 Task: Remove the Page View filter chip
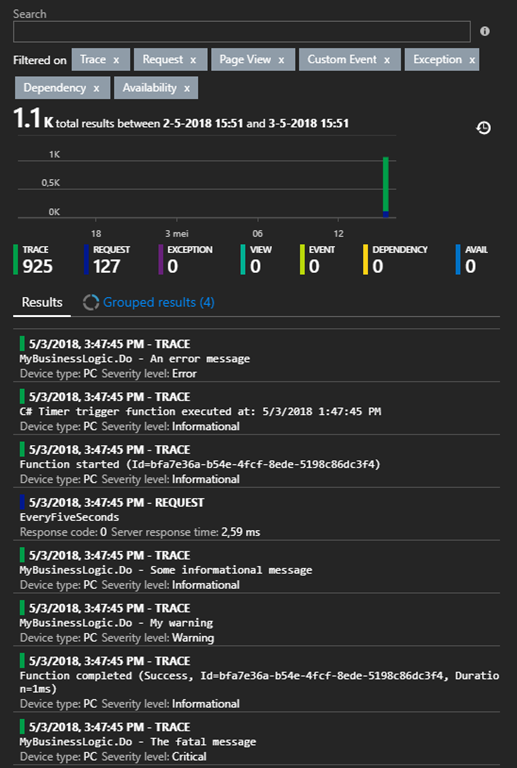click(281, 60)
